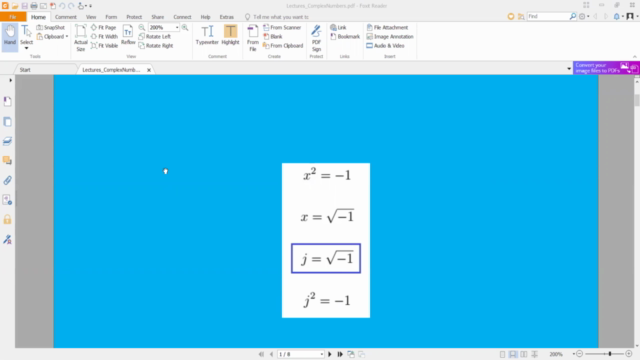Screen dimensions: 640x360
Task: Enable facing pages display mode
Action: point(524,354)
